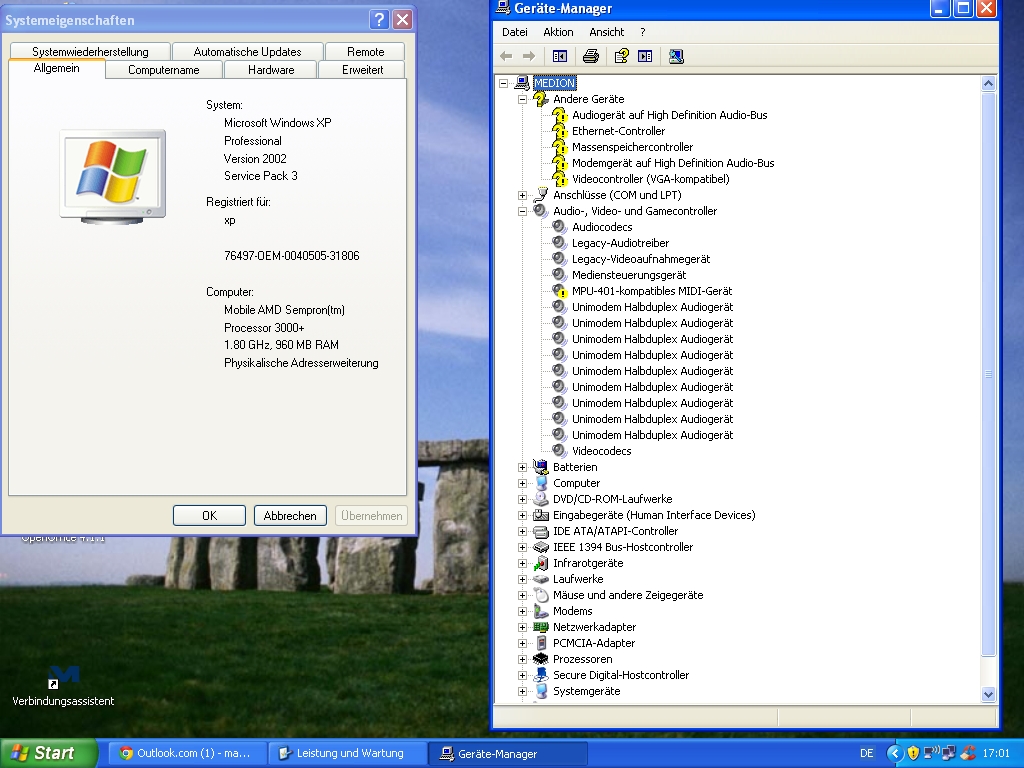Click the Systemeigenschaften help question button

coord(379,20)
